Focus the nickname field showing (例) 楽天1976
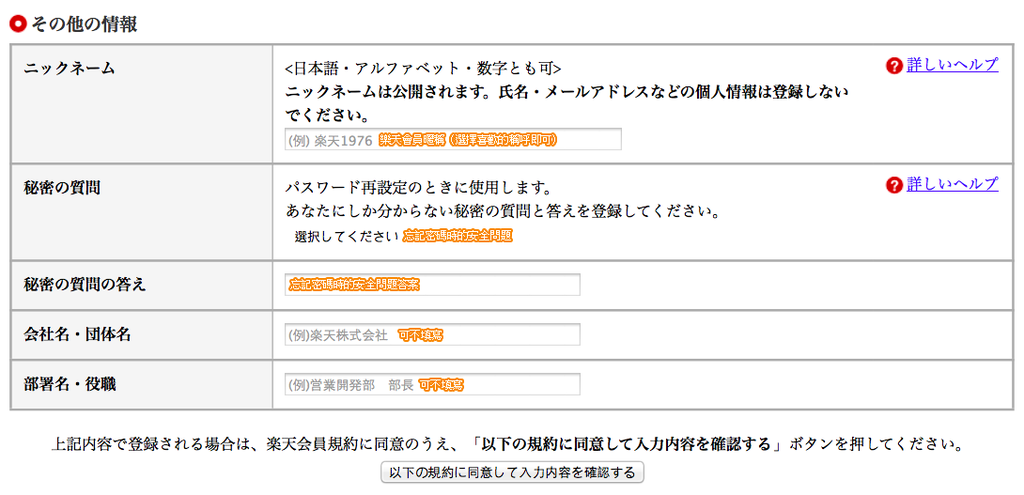Screen dimensions: 1024x495 click(x=453, y=140)
